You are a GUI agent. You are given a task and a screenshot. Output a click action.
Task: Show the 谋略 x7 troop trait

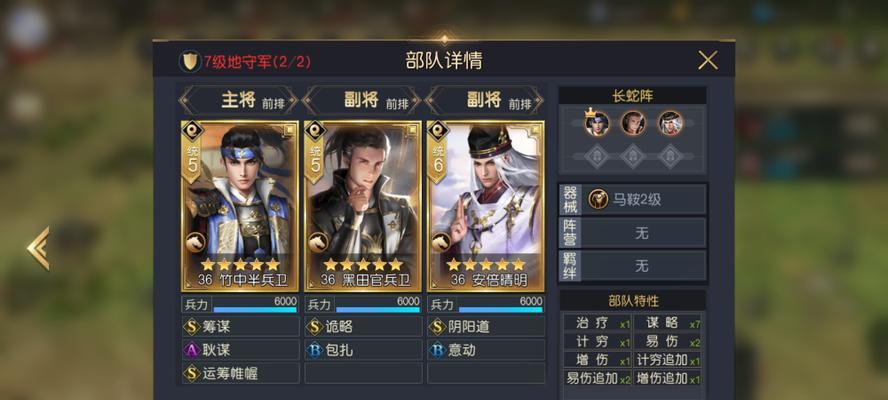[x=668, y=323]
